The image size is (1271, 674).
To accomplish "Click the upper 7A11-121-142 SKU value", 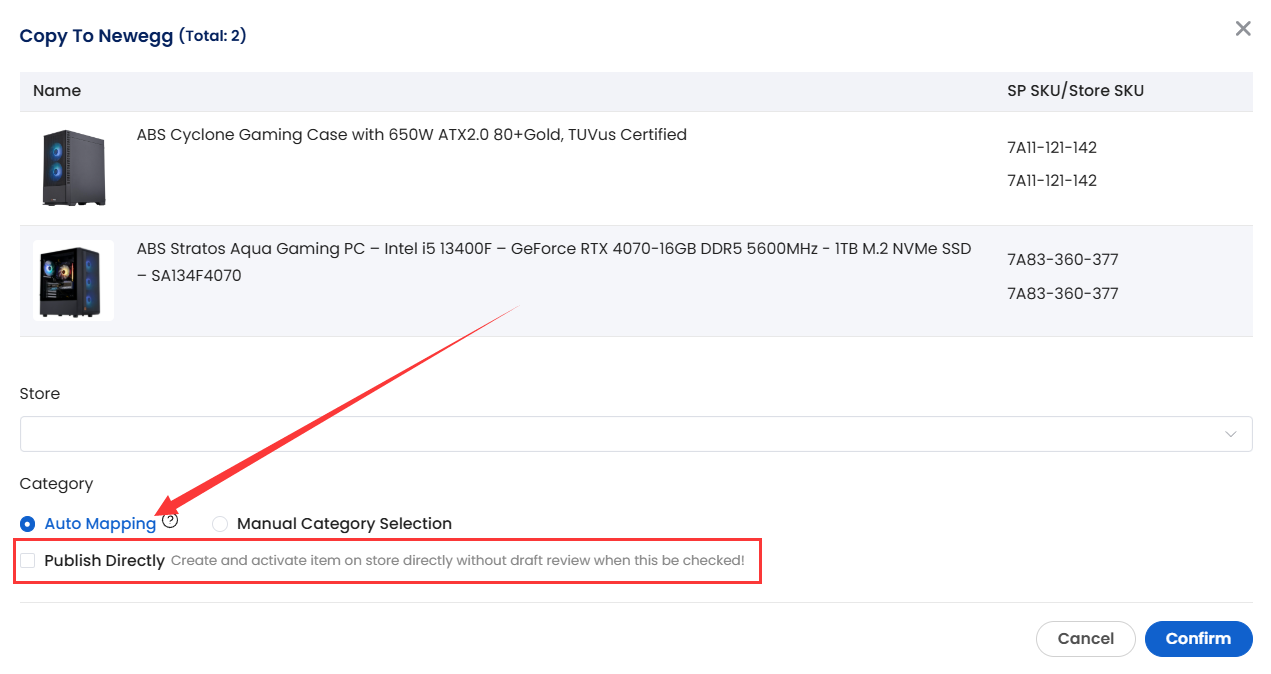I will 1052,148.
